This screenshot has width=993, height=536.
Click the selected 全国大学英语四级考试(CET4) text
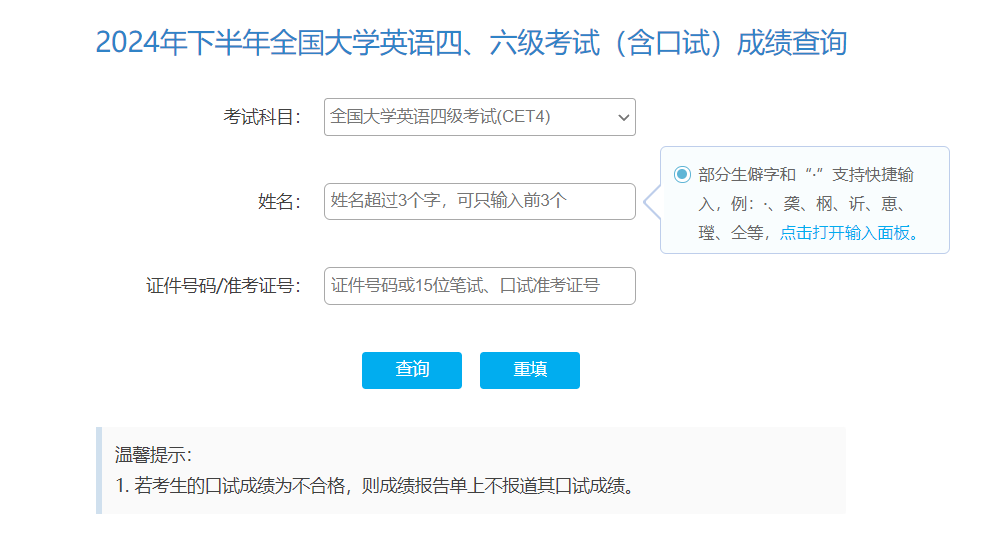click(440, 117)
